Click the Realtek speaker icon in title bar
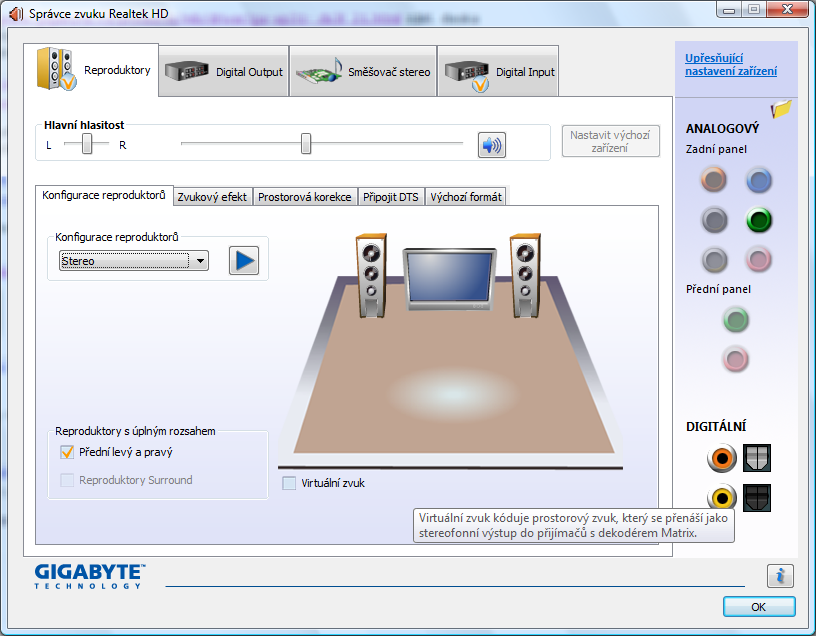Image resolution: width=816 pixels, height=636 pixels. (x=16, y=14)
